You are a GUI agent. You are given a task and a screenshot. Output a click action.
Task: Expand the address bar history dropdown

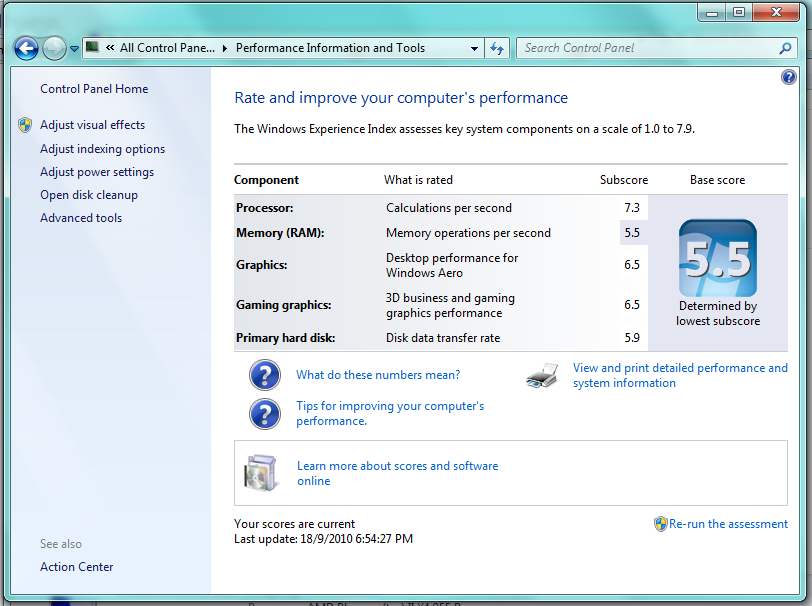coord(474,48)
